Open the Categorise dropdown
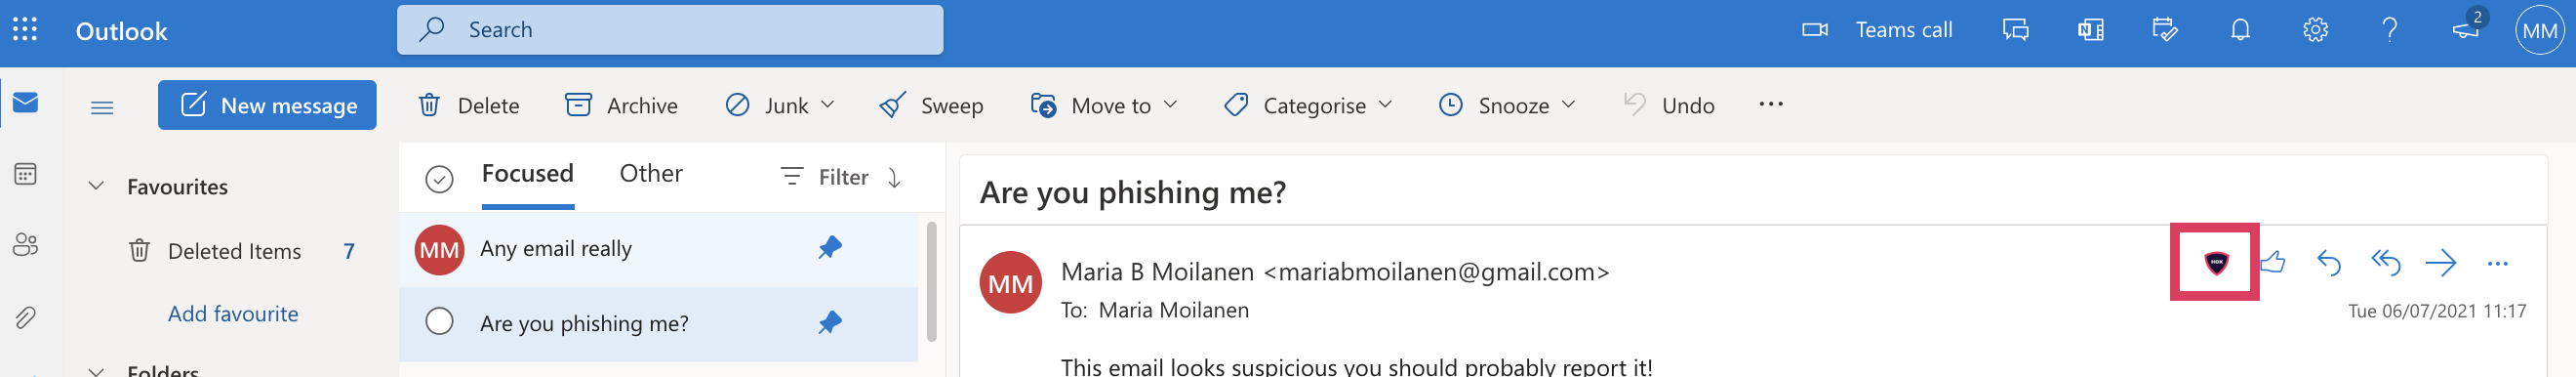 tap(1307, 105)
